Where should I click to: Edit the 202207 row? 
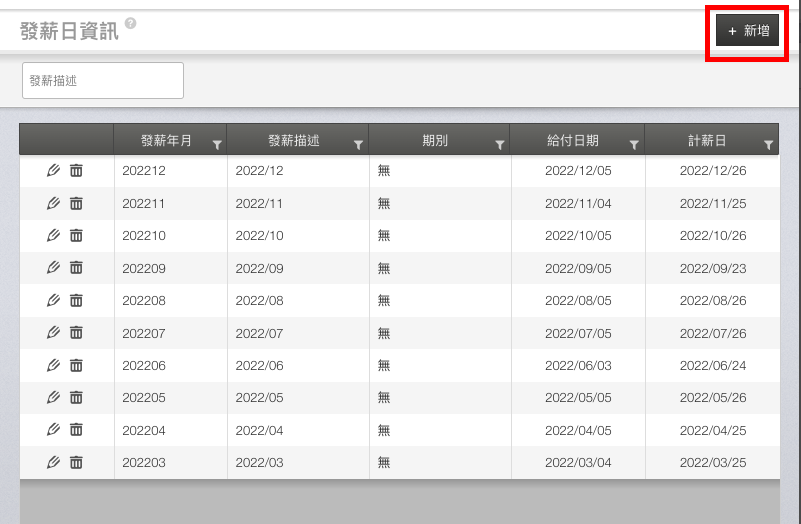(x=53, y=333)
